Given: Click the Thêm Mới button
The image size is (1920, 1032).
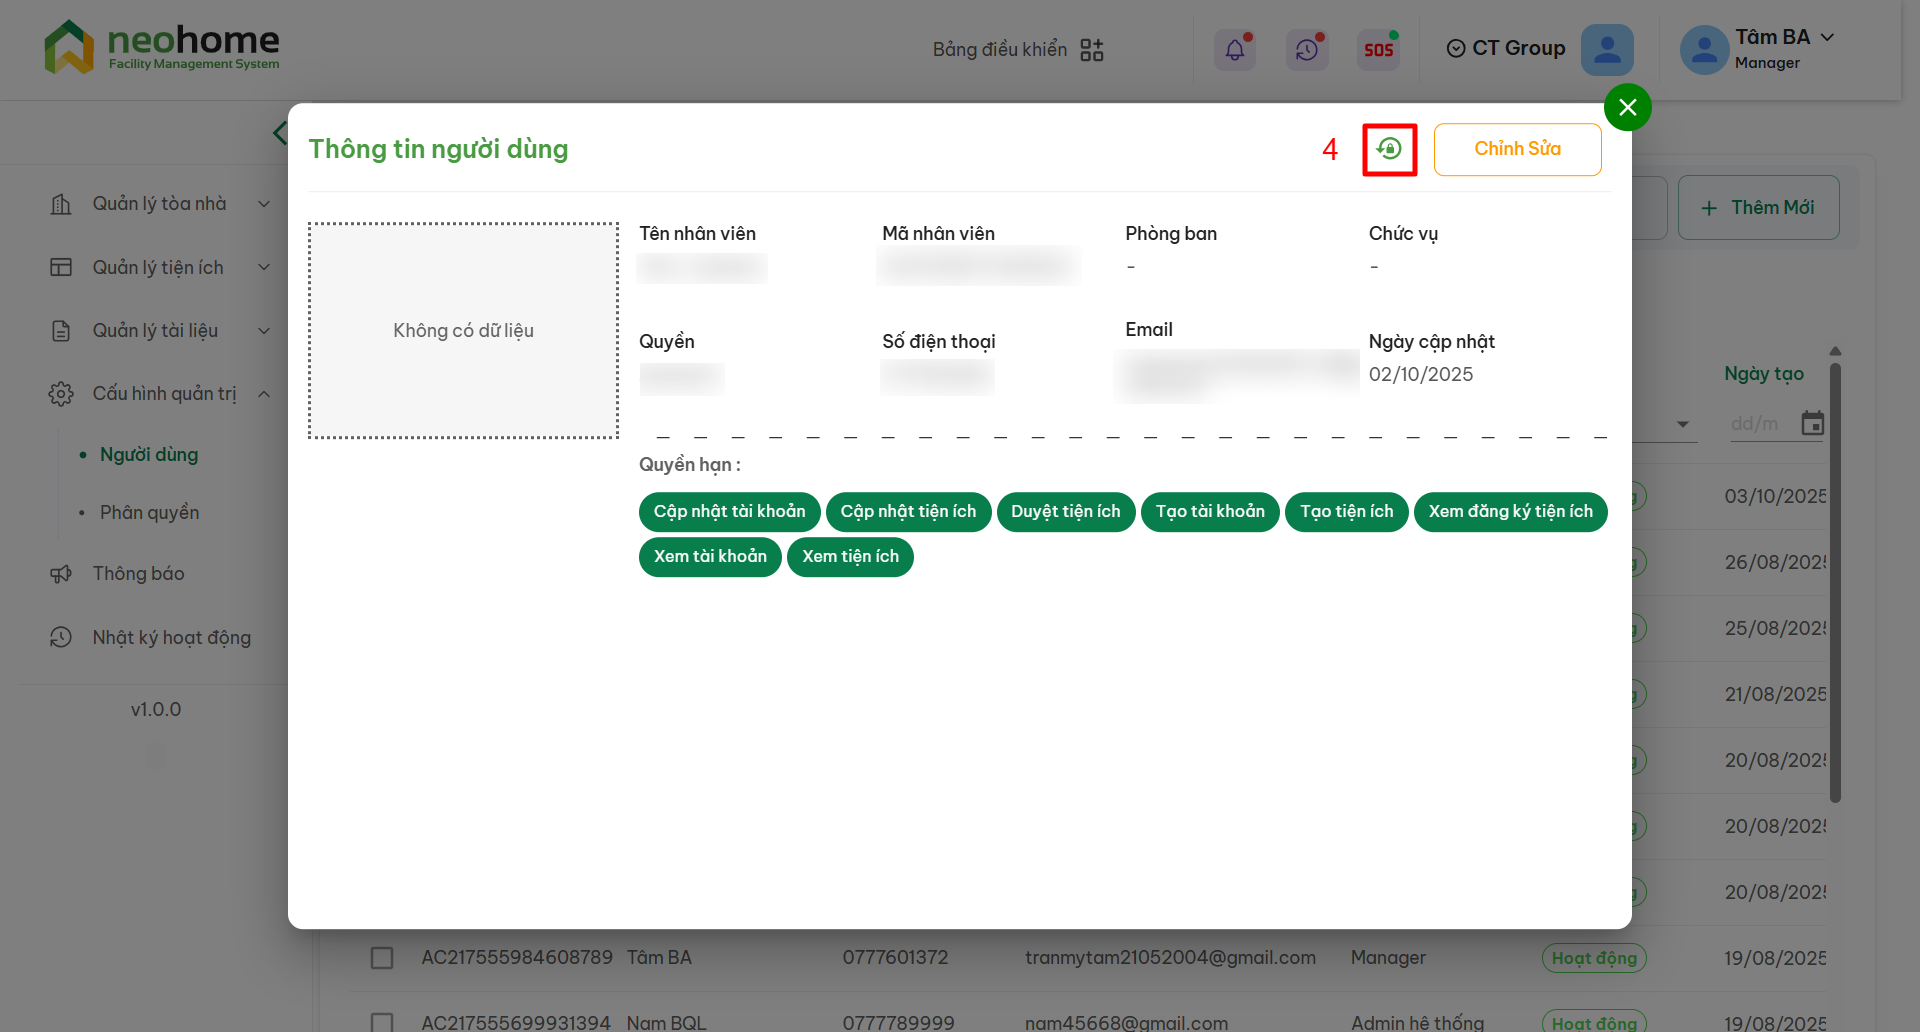Looking at the screenshot, I should pos(1758,208).
